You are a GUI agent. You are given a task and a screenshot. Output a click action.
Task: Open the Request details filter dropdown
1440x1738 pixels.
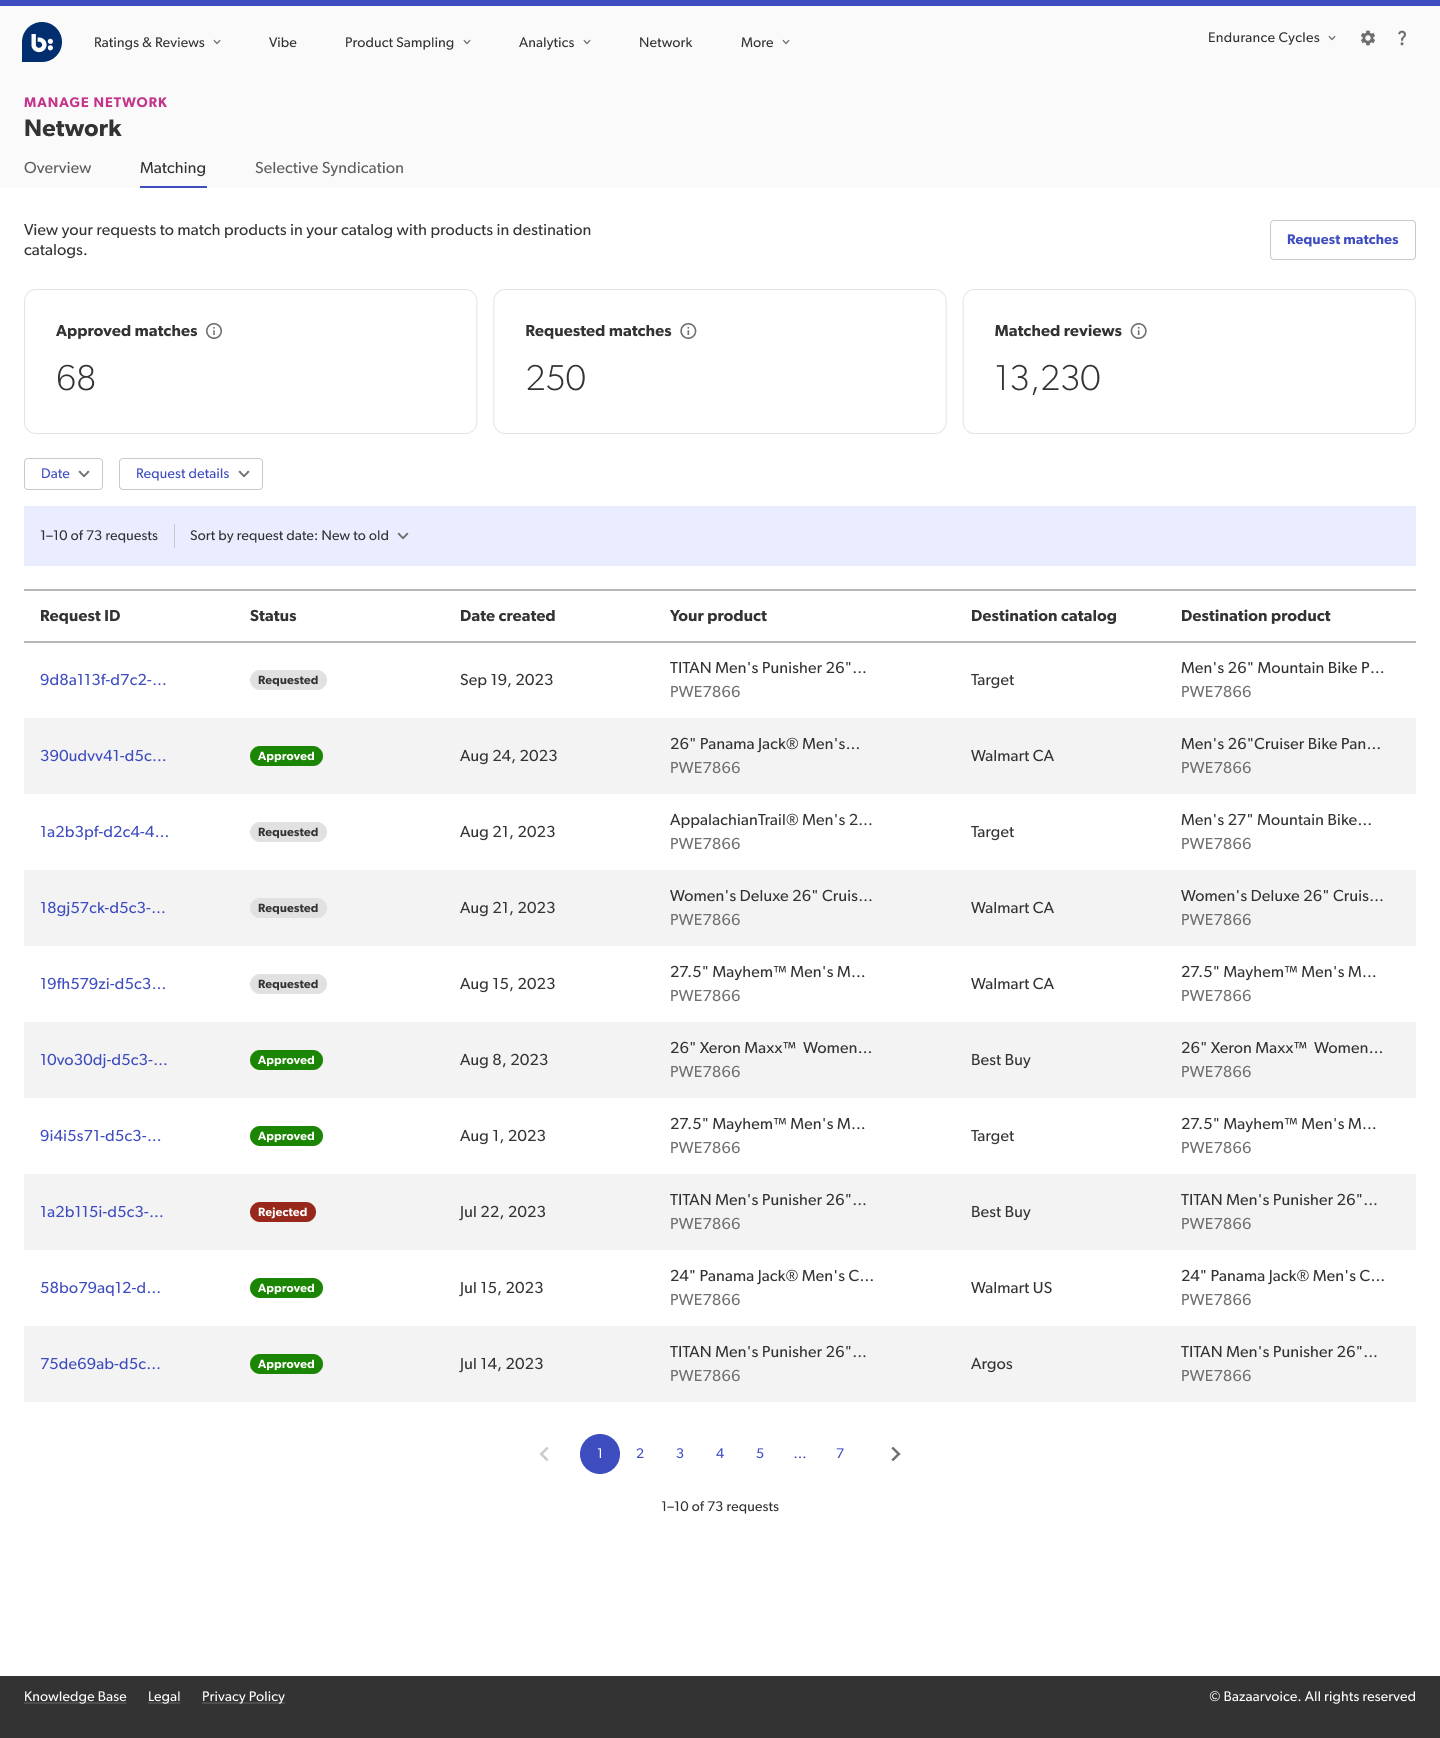click(x=191, y=474)
